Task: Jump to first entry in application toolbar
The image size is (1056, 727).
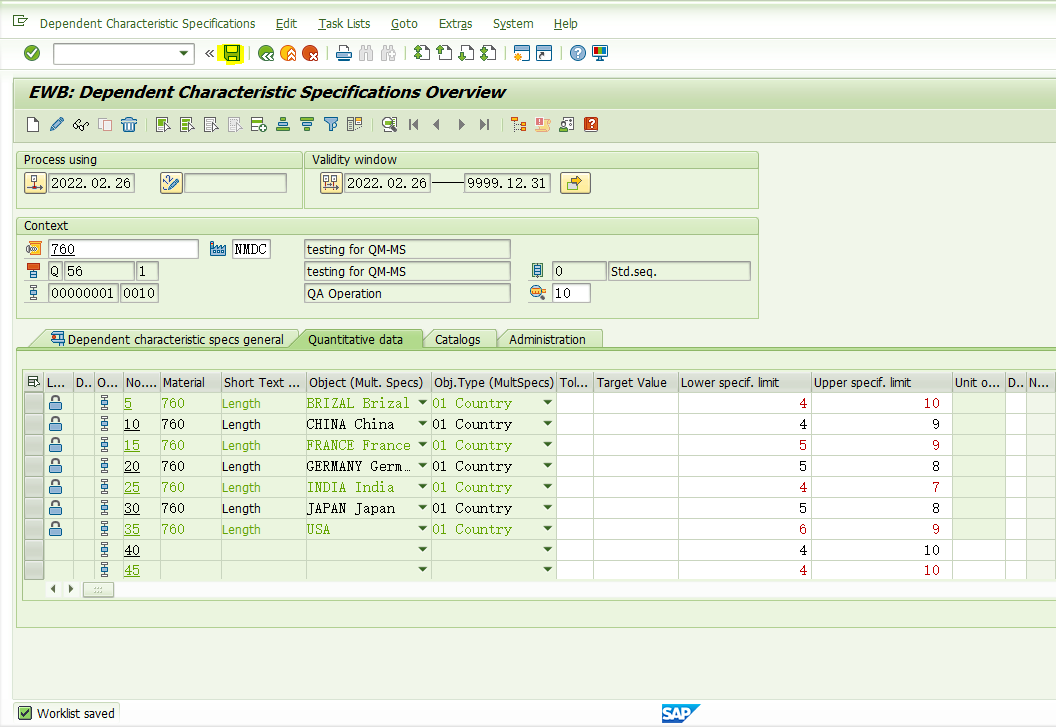Action: tap(414, 125)
